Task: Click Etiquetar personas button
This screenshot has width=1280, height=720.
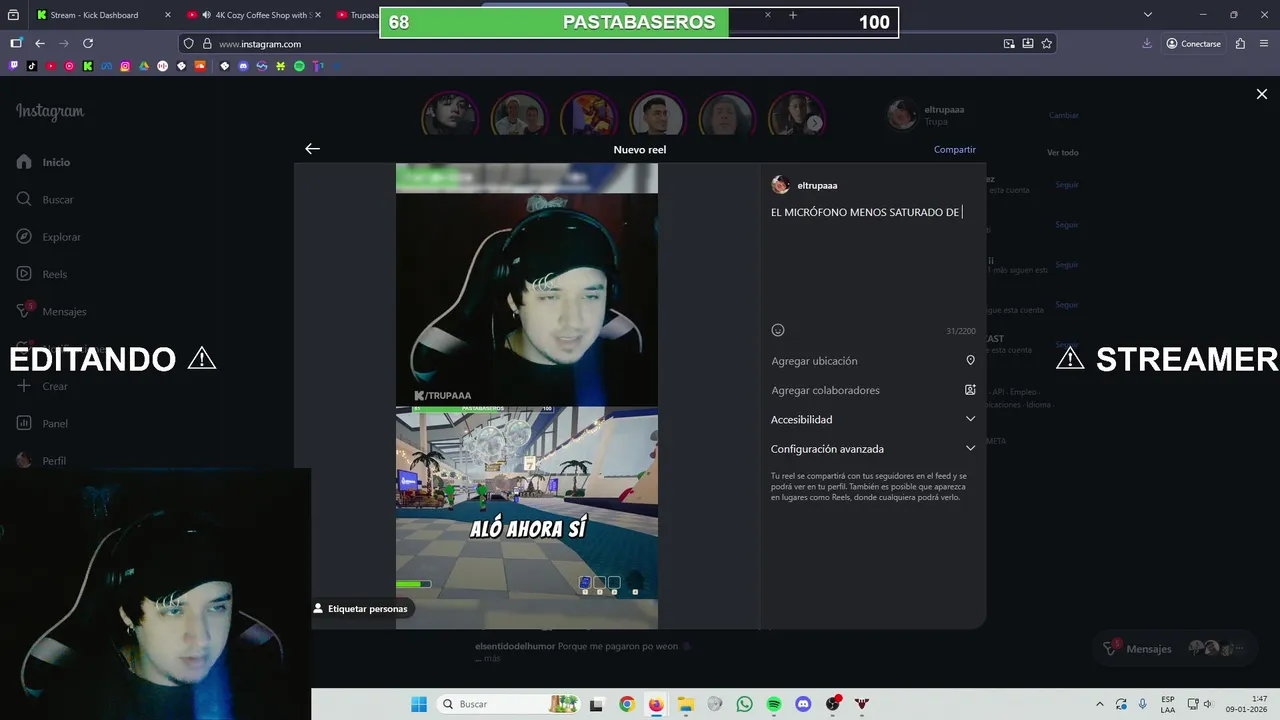Action: pos(361,608)
